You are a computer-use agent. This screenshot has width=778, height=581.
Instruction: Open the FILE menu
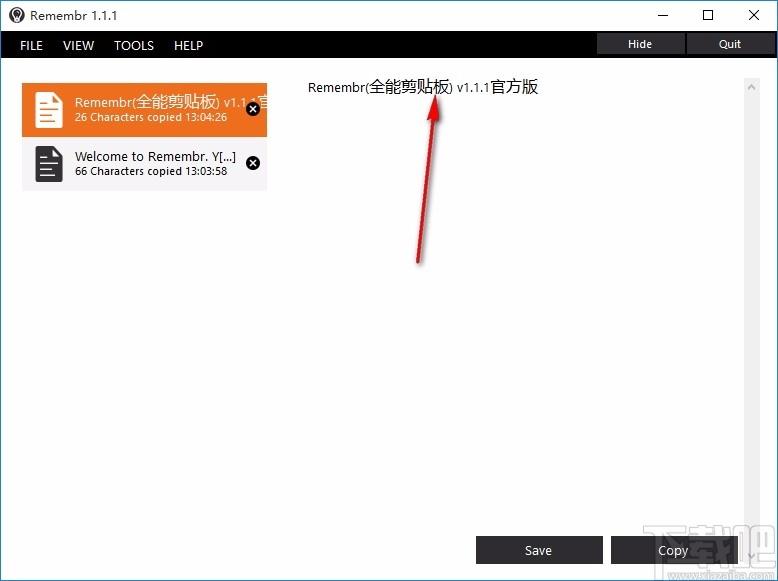[x=31, y=46]
